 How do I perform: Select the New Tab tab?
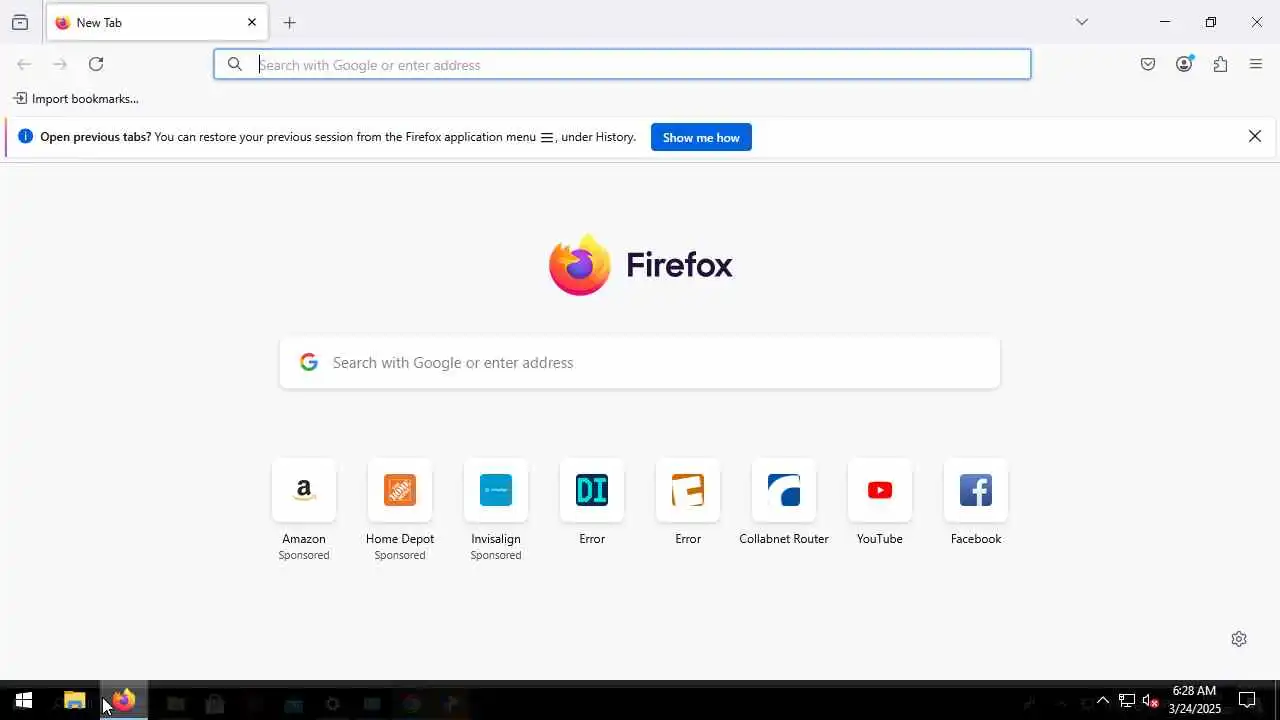[x=157, y=22]
